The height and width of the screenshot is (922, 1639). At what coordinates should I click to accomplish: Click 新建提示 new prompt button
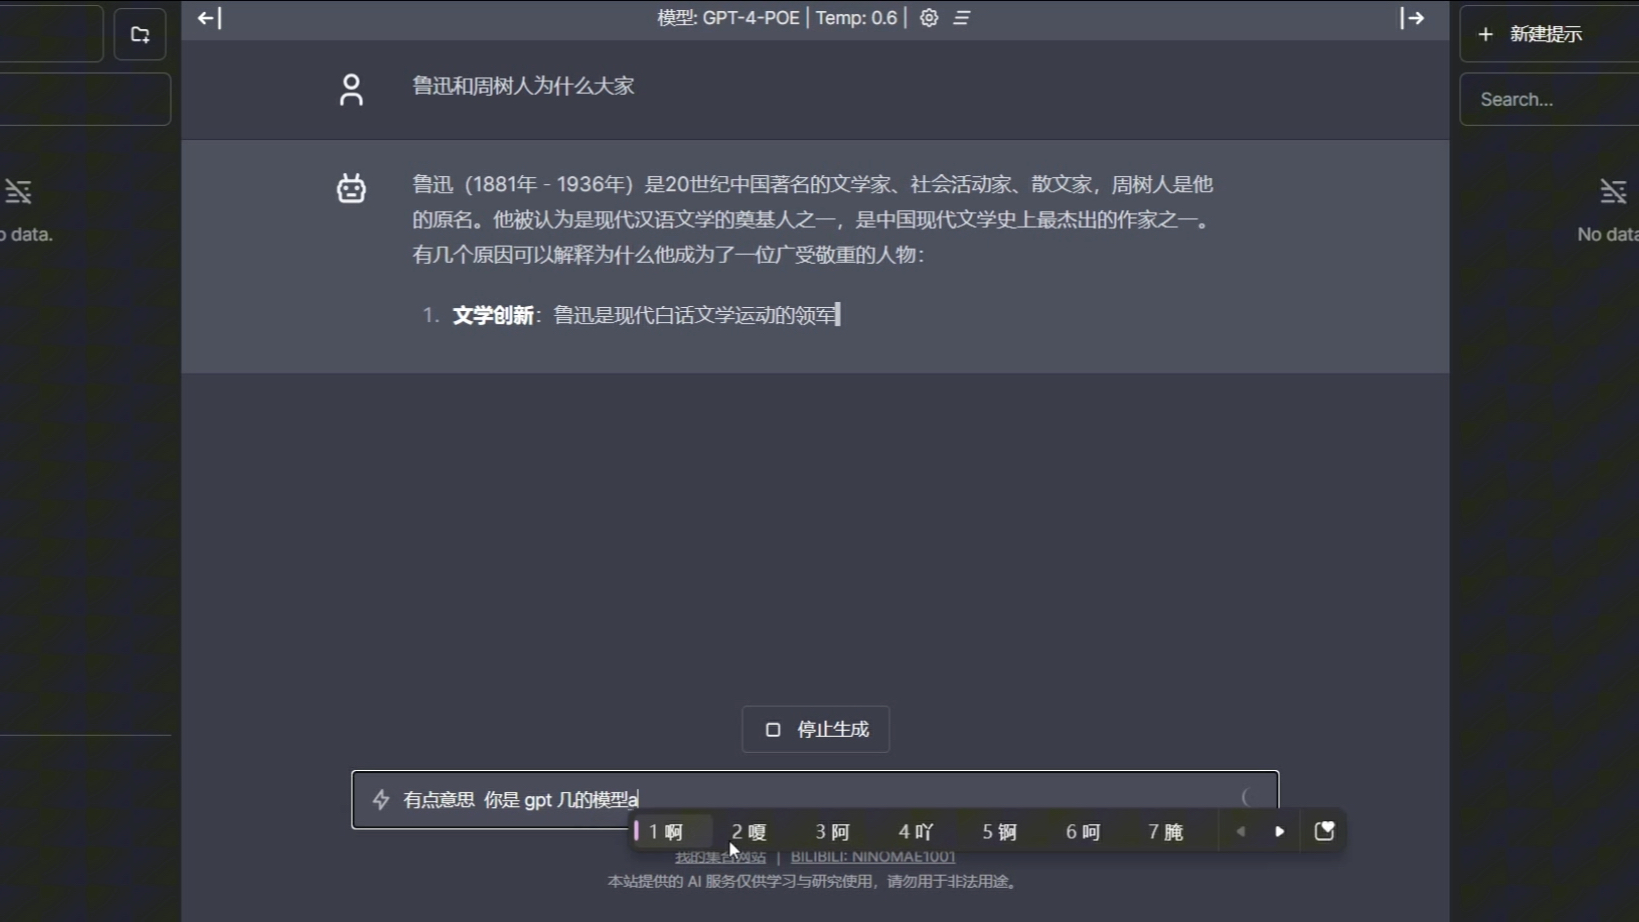coord(1549,34)
